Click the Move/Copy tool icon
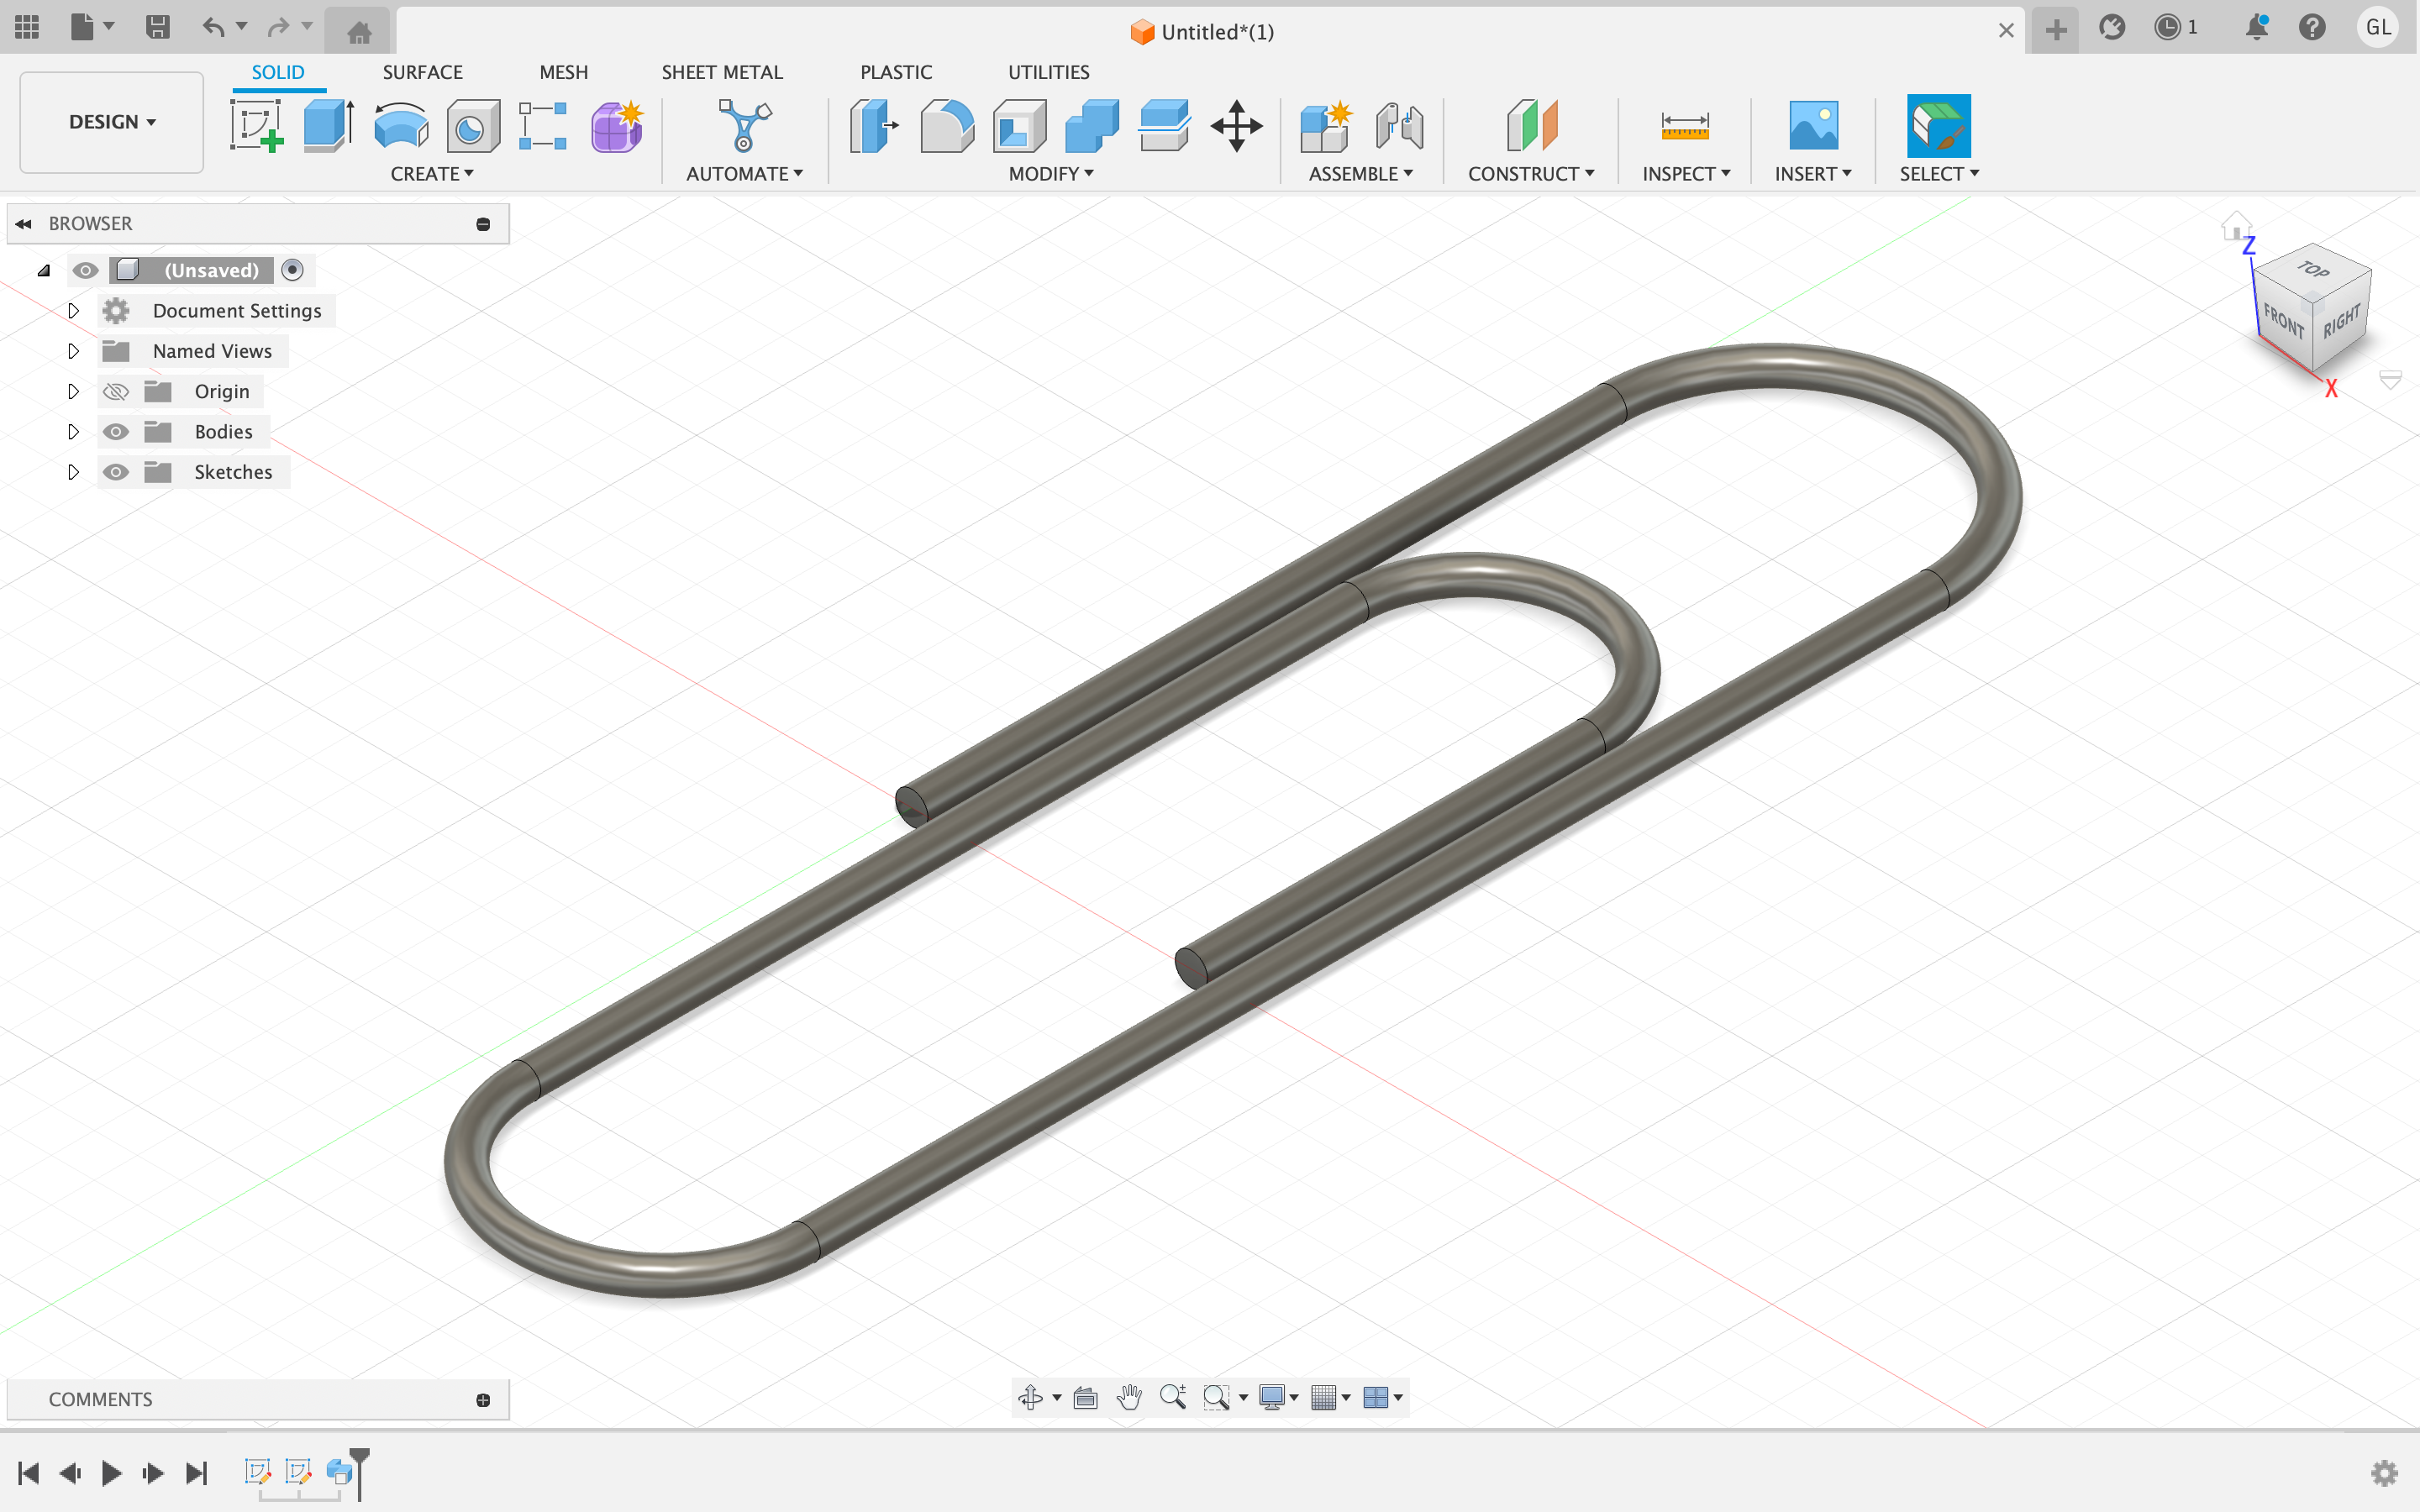 1236,126
